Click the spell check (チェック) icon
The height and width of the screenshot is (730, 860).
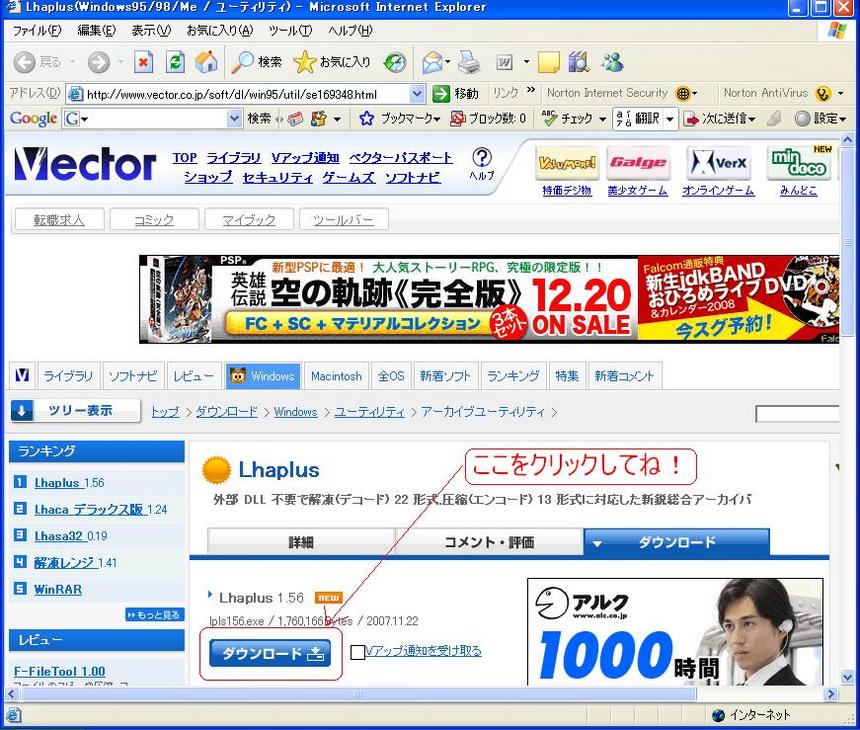coord(549,118)
